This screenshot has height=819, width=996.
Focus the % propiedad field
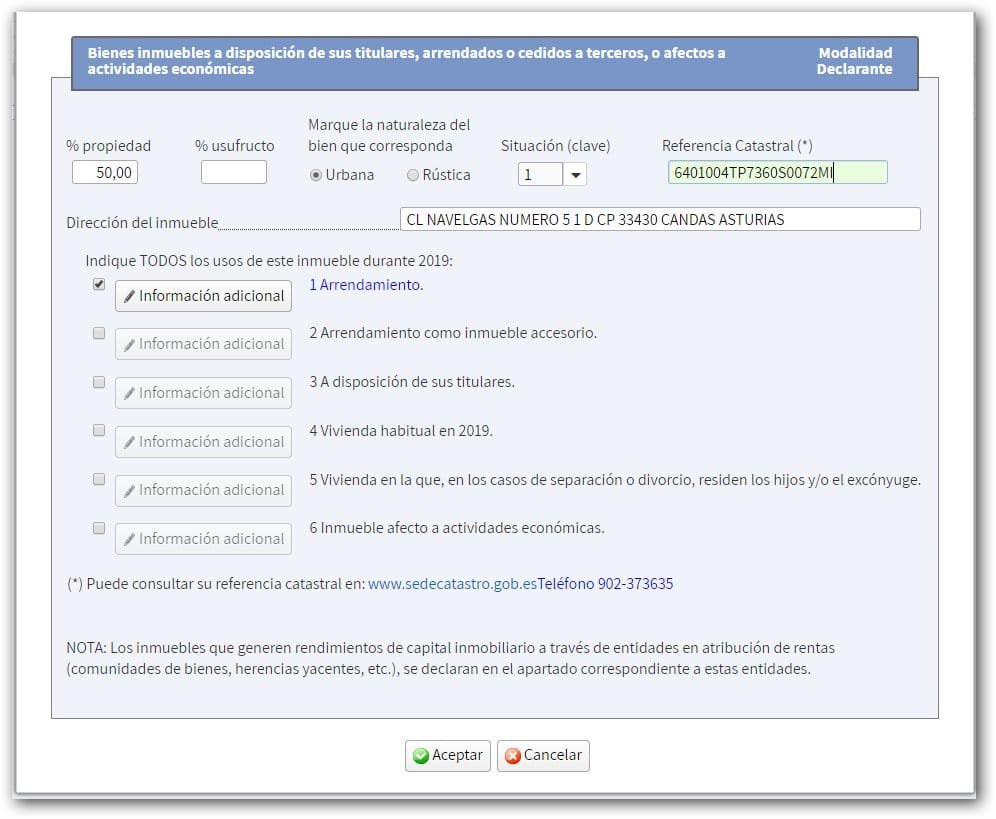(105, 172)
